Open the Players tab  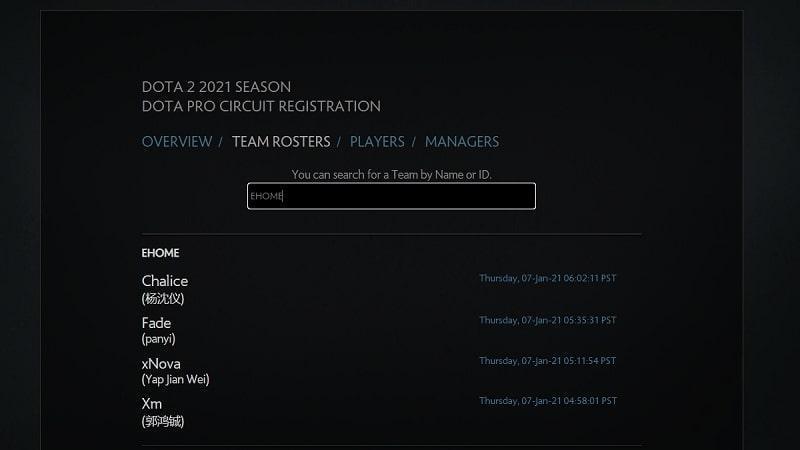[377, 142]
